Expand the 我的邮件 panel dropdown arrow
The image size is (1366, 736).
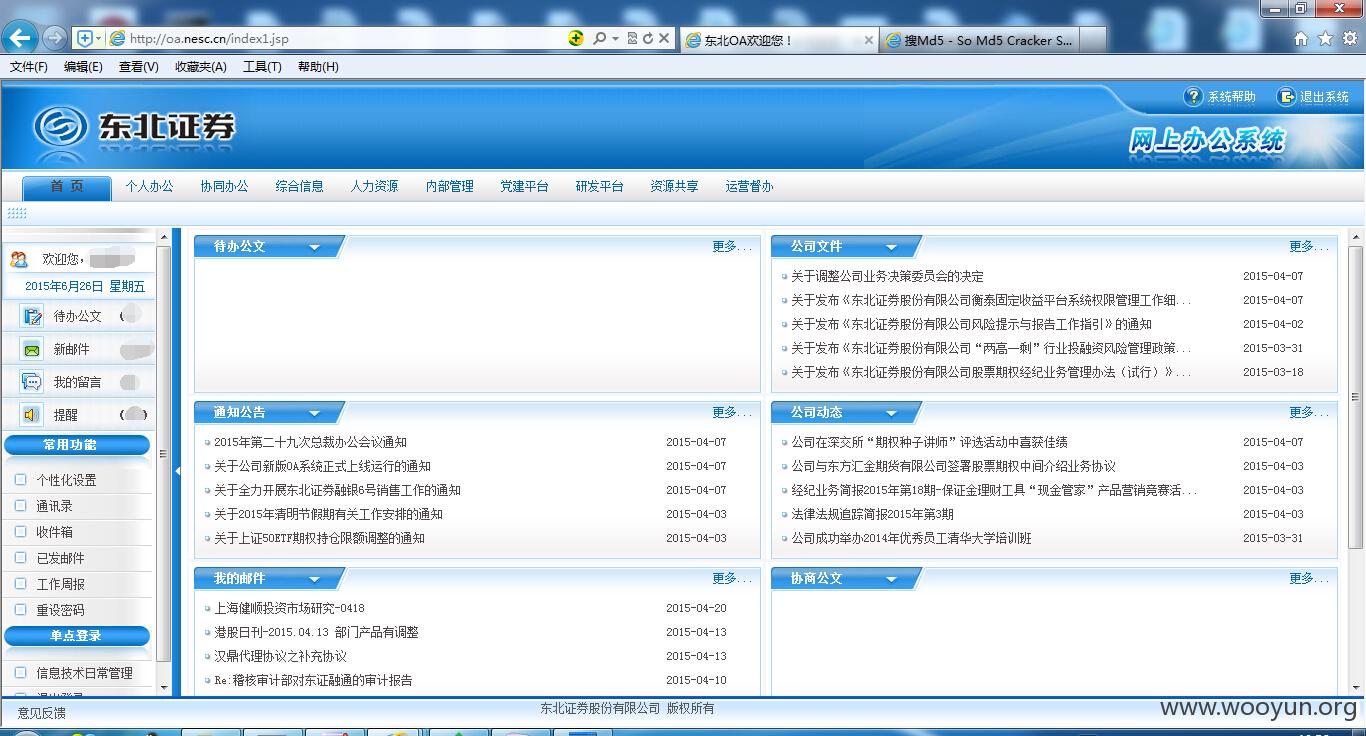click(x=314, y=579)
